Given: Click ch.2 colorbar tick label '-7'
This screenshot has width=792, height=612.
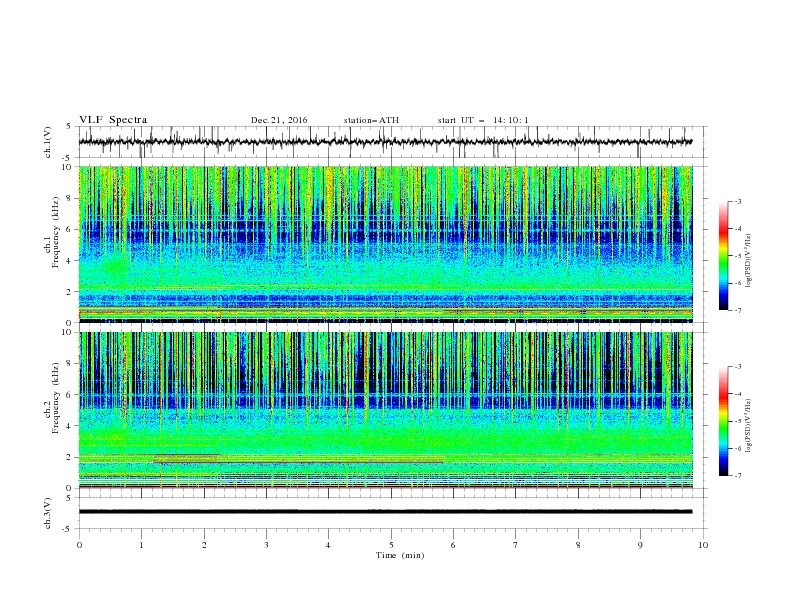Looking at the screenshot, I should pyautogui.click(x=737, y=476).
